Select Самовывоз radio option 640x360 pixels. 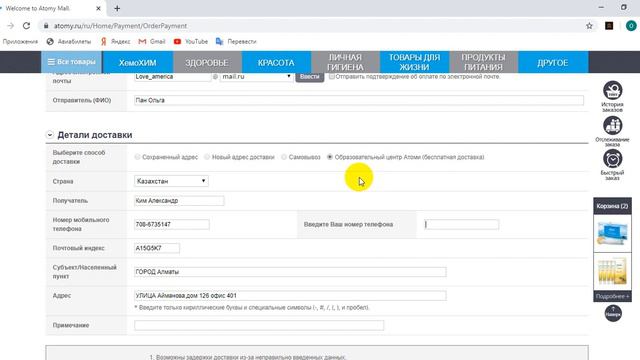point(284,157)
